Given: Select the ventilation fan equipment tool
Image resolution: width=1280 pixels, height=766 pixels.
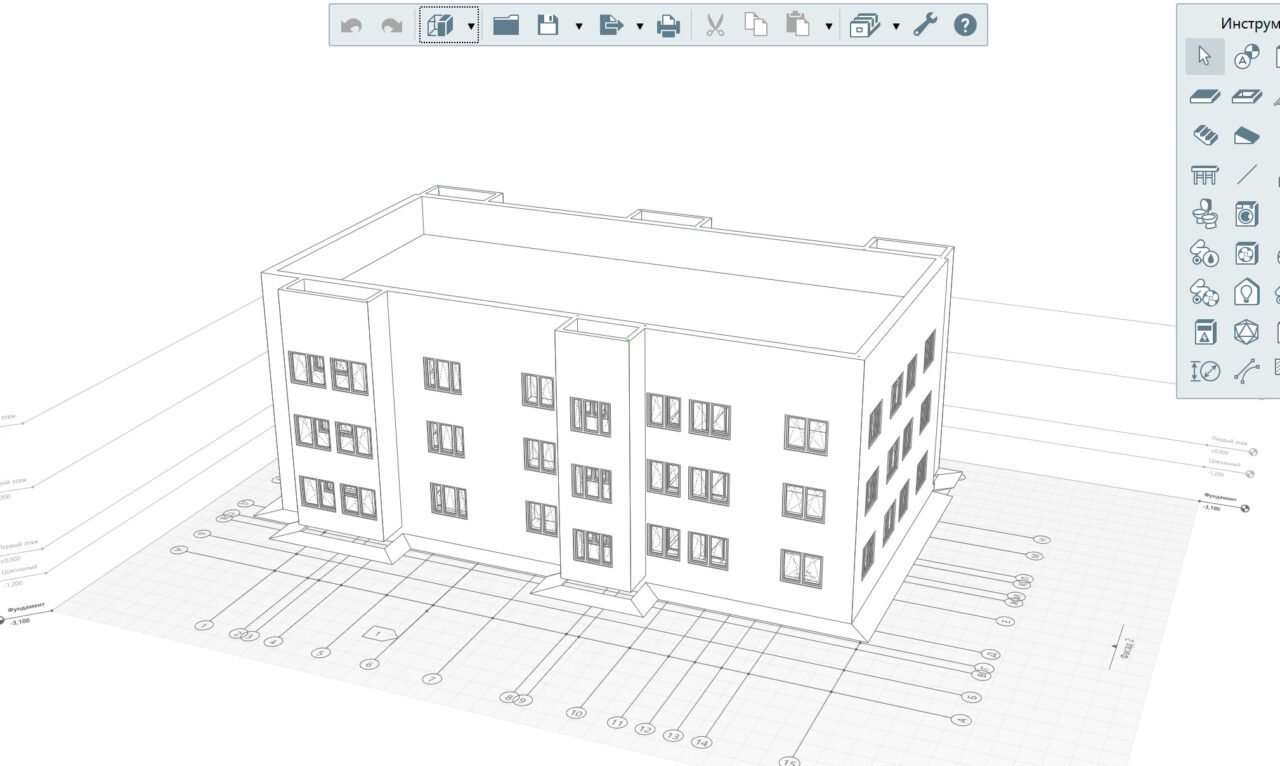Looking at the screenshot, I should [x=1246, y=253].
